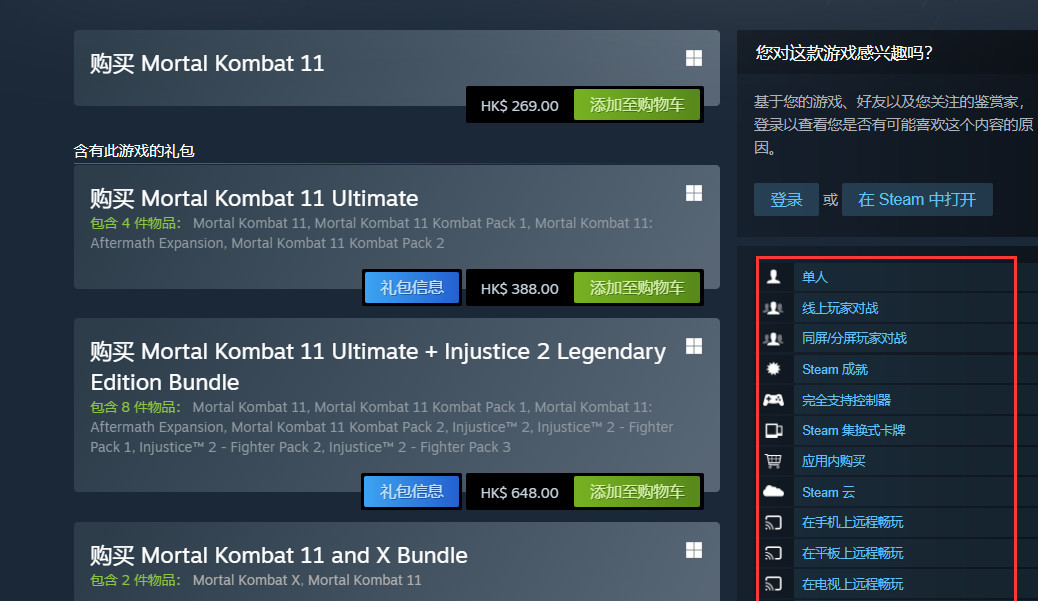
Task: Open the 同屏/分屏玩家对战 category link
Action: [854, 338]
